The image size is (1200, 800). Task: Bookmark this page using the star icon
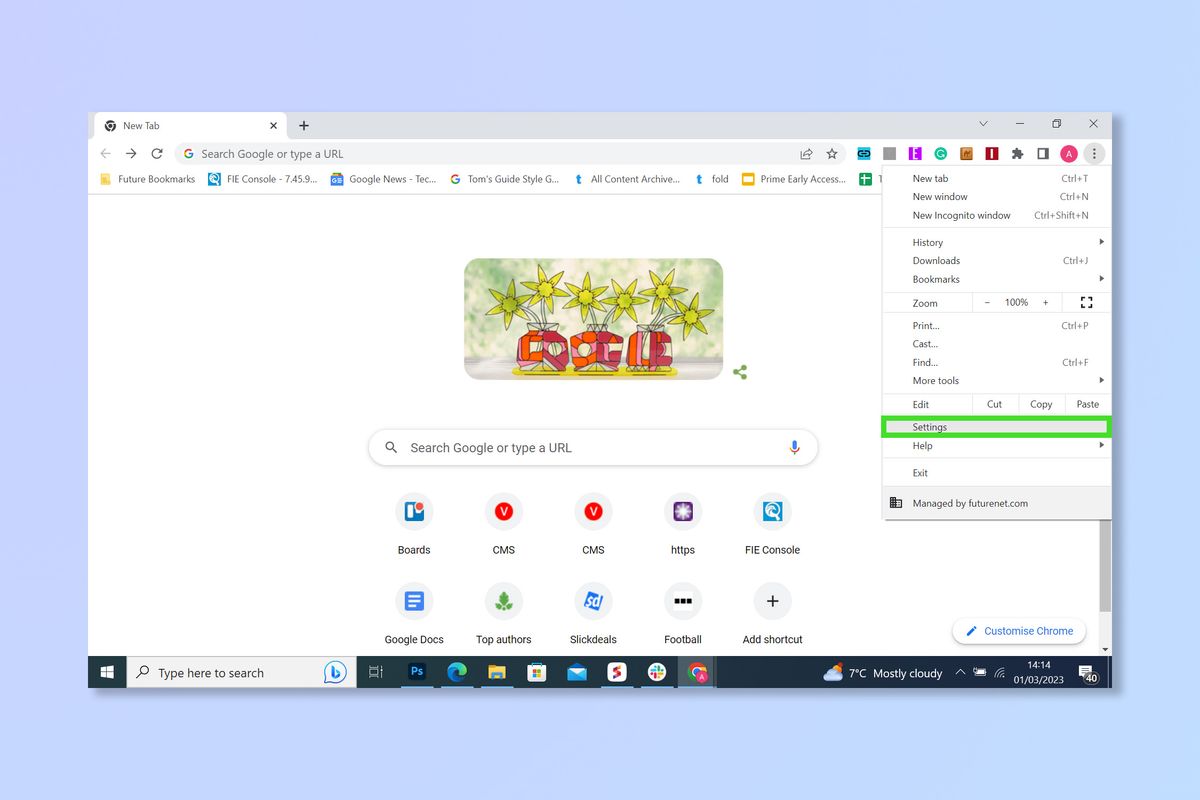832,153
